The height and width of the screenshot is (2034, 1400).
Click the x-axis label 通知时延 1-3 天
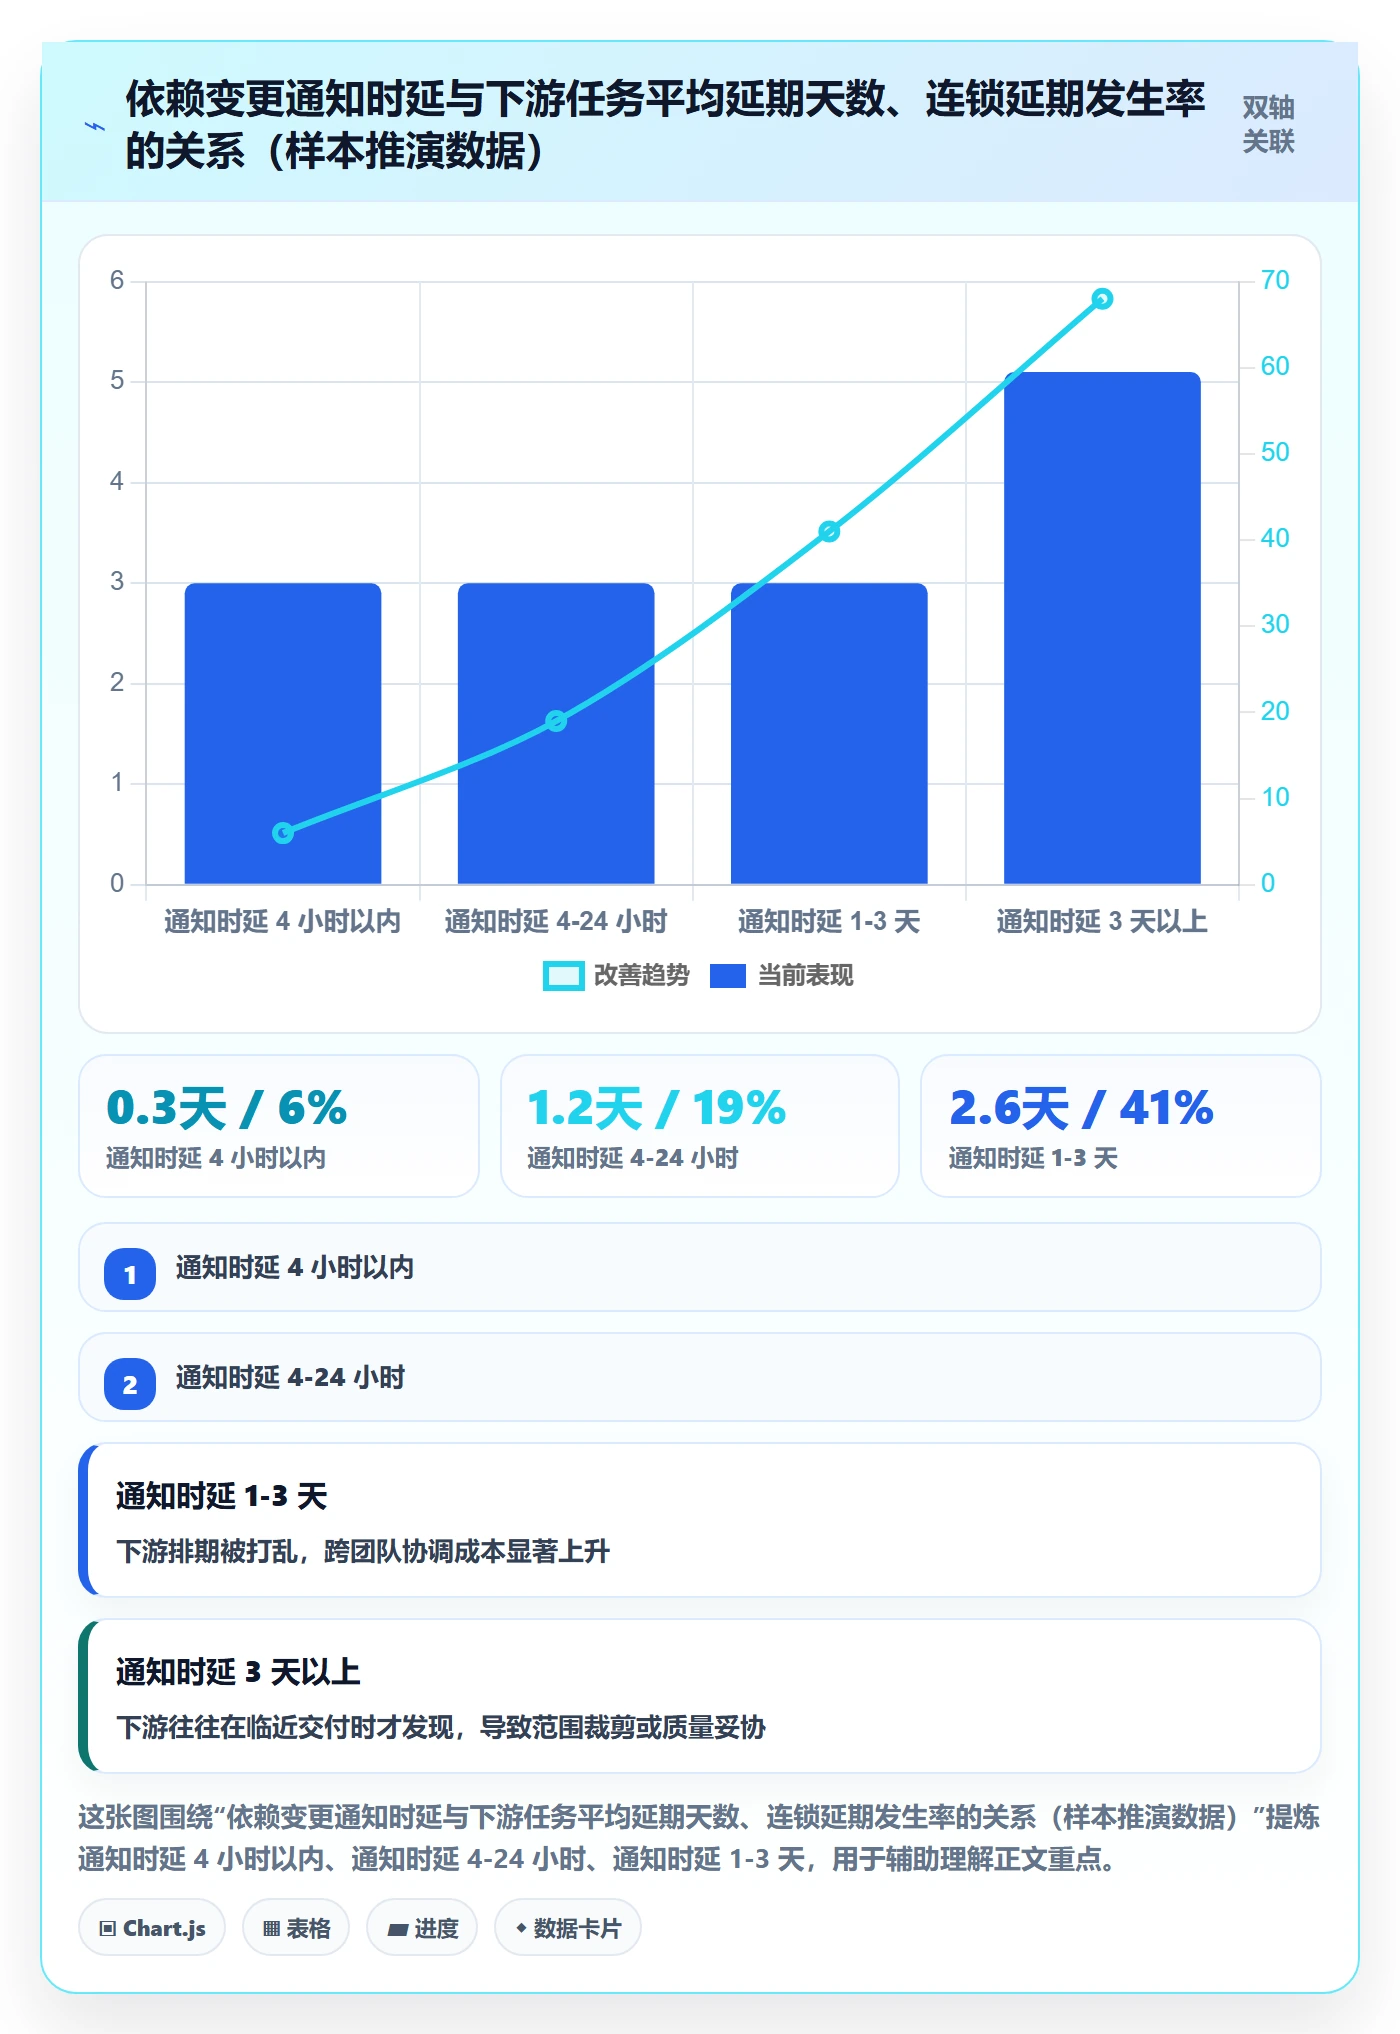(829, 921)
